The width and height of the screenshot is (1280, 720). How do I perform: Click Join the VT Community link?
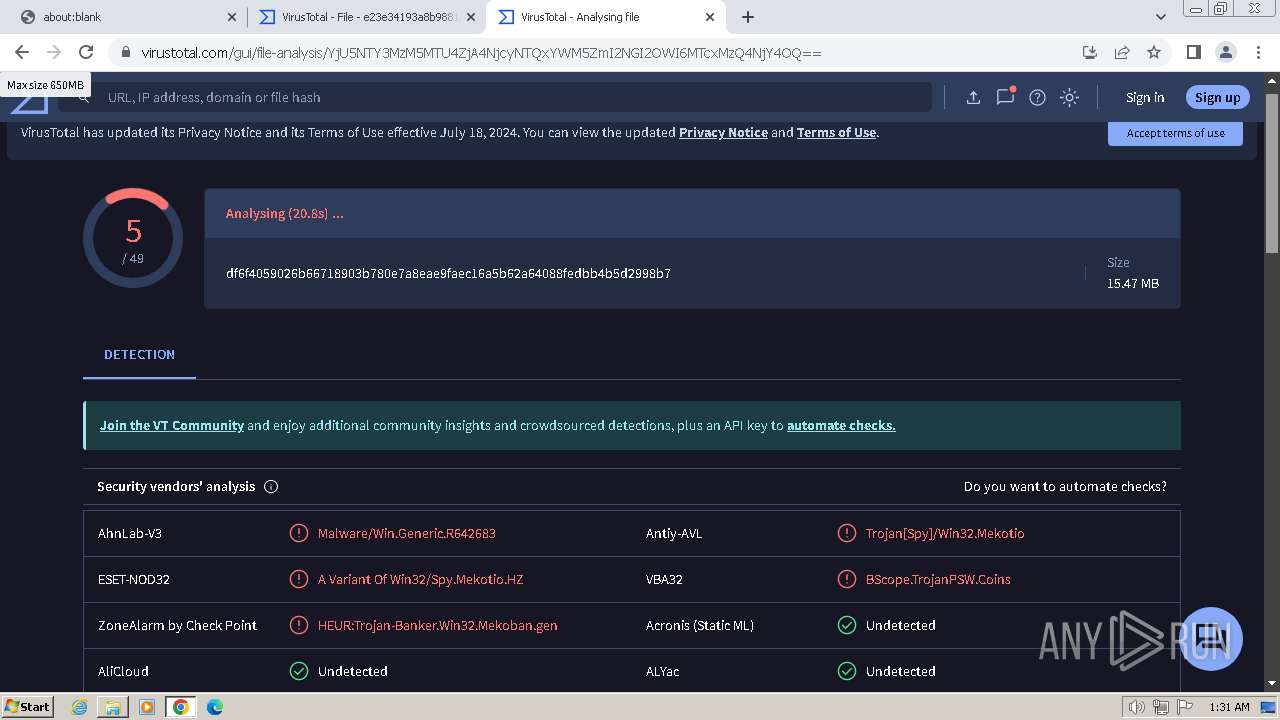pos(172,425)
